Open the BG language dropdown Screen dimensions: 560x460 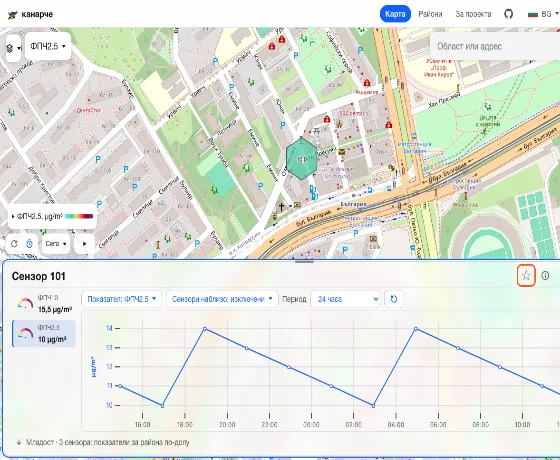tap(543, 14)
